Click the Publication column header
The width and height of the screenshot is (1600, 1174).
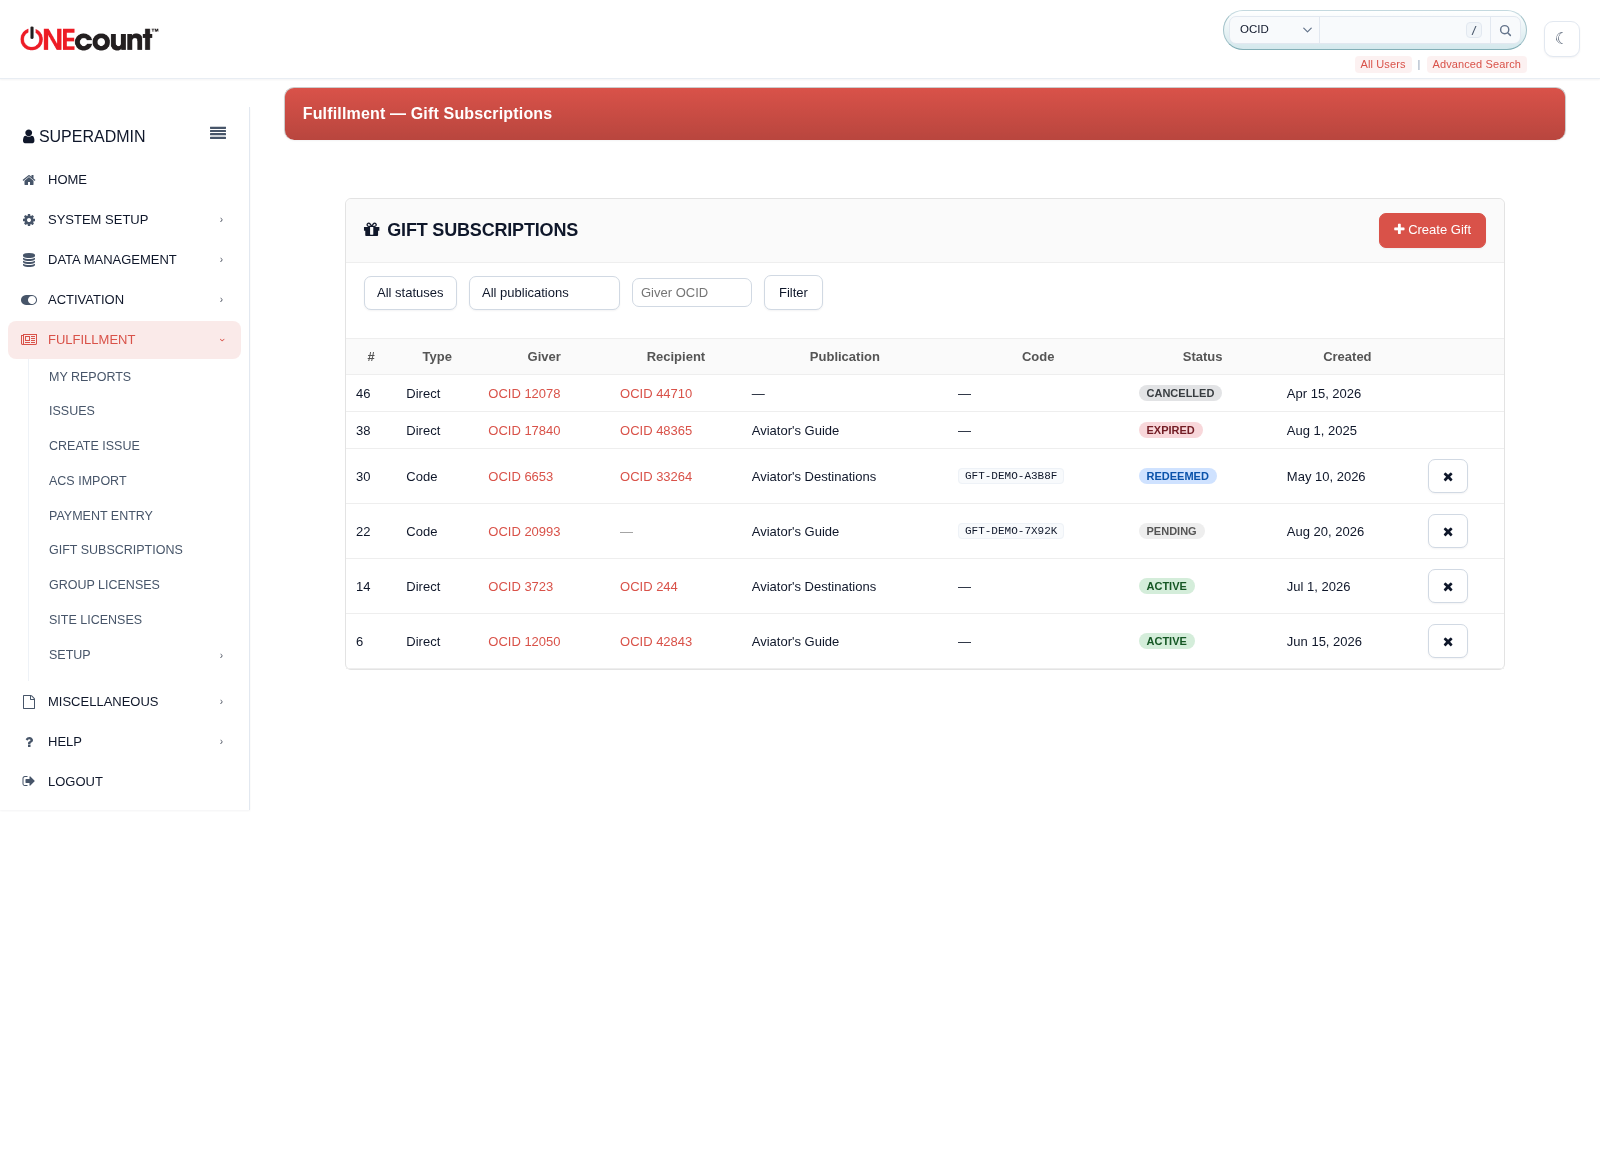pos(845,357)
